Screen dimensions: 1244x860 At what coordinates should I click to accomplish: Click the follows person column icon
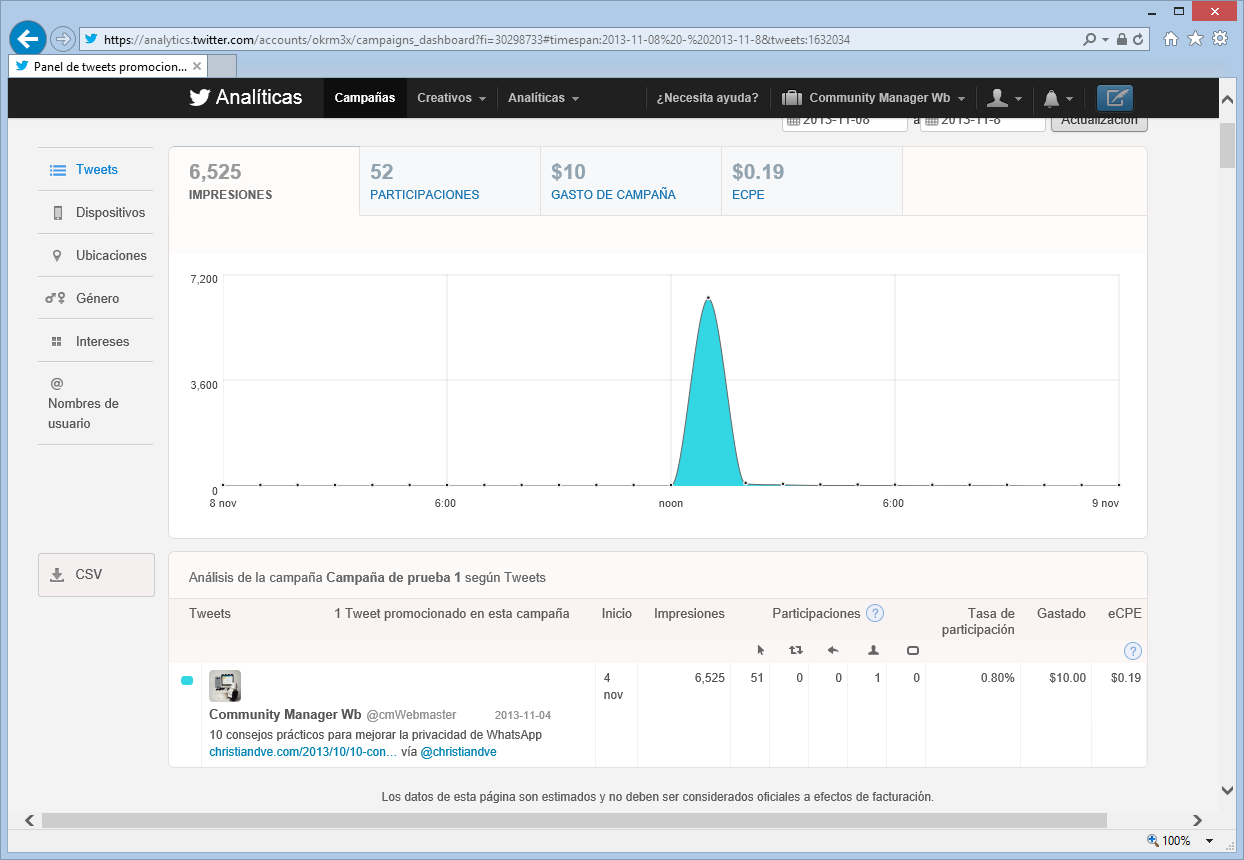[873, 650]
